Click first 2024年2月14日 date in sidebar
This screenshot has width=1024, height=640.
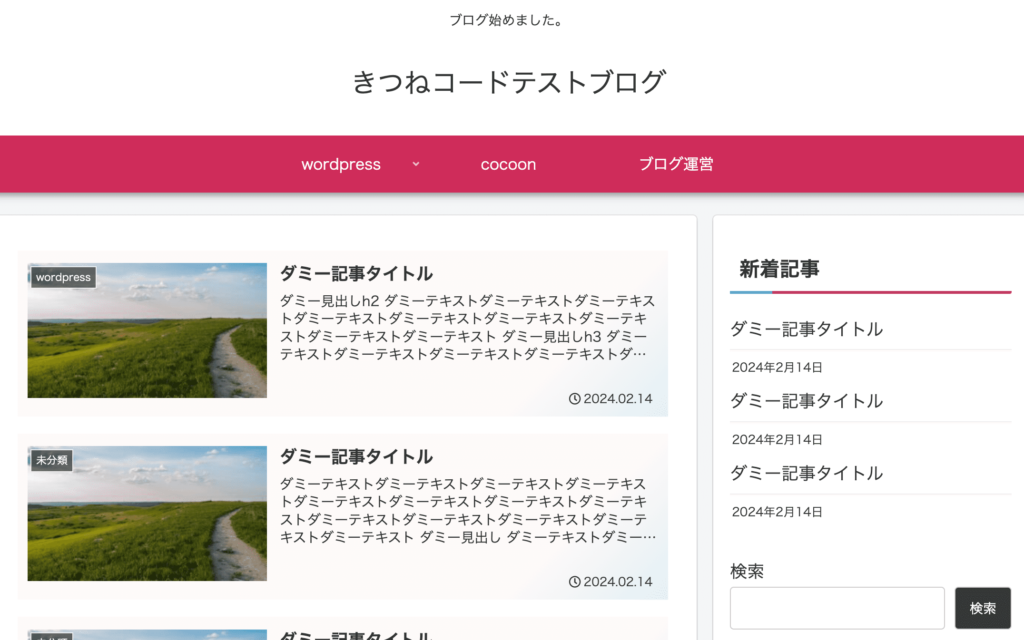point(777,367)
